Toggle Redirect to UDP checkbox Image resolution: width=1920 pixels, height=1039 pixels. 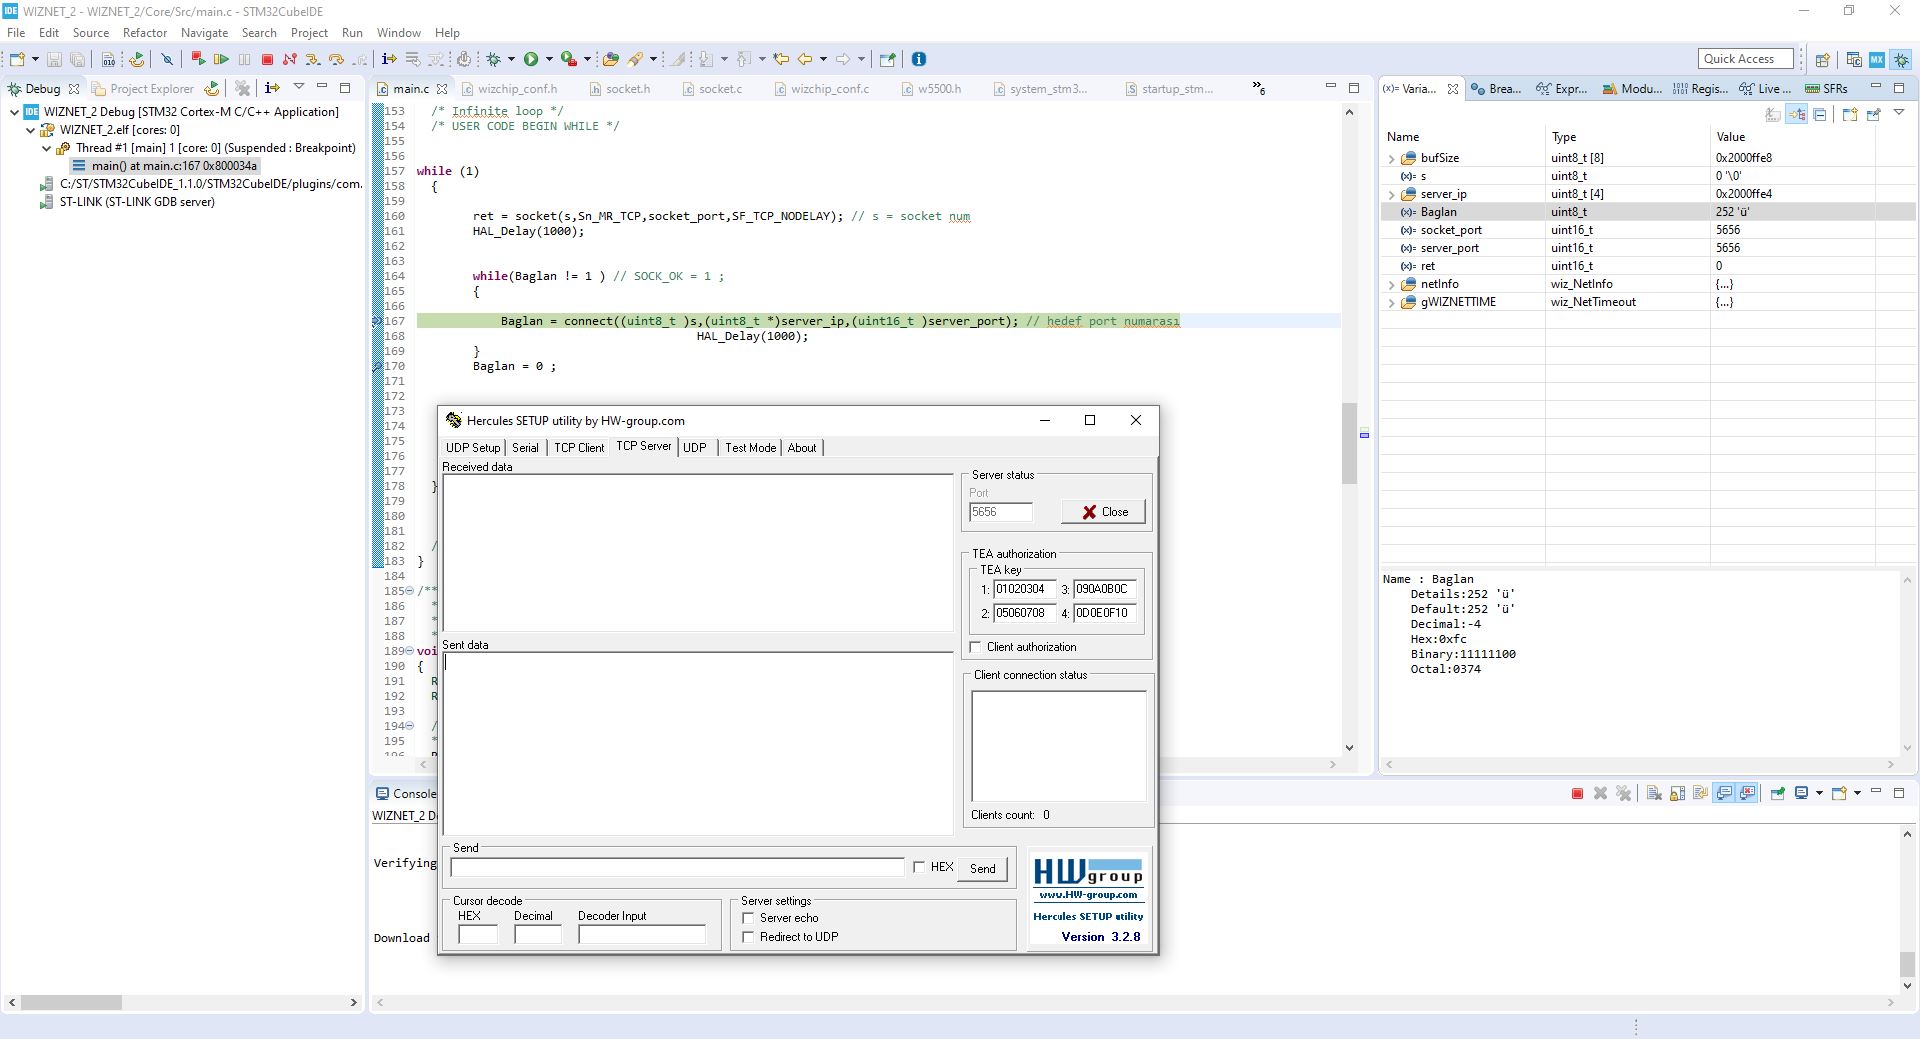(x=748, y=936)
